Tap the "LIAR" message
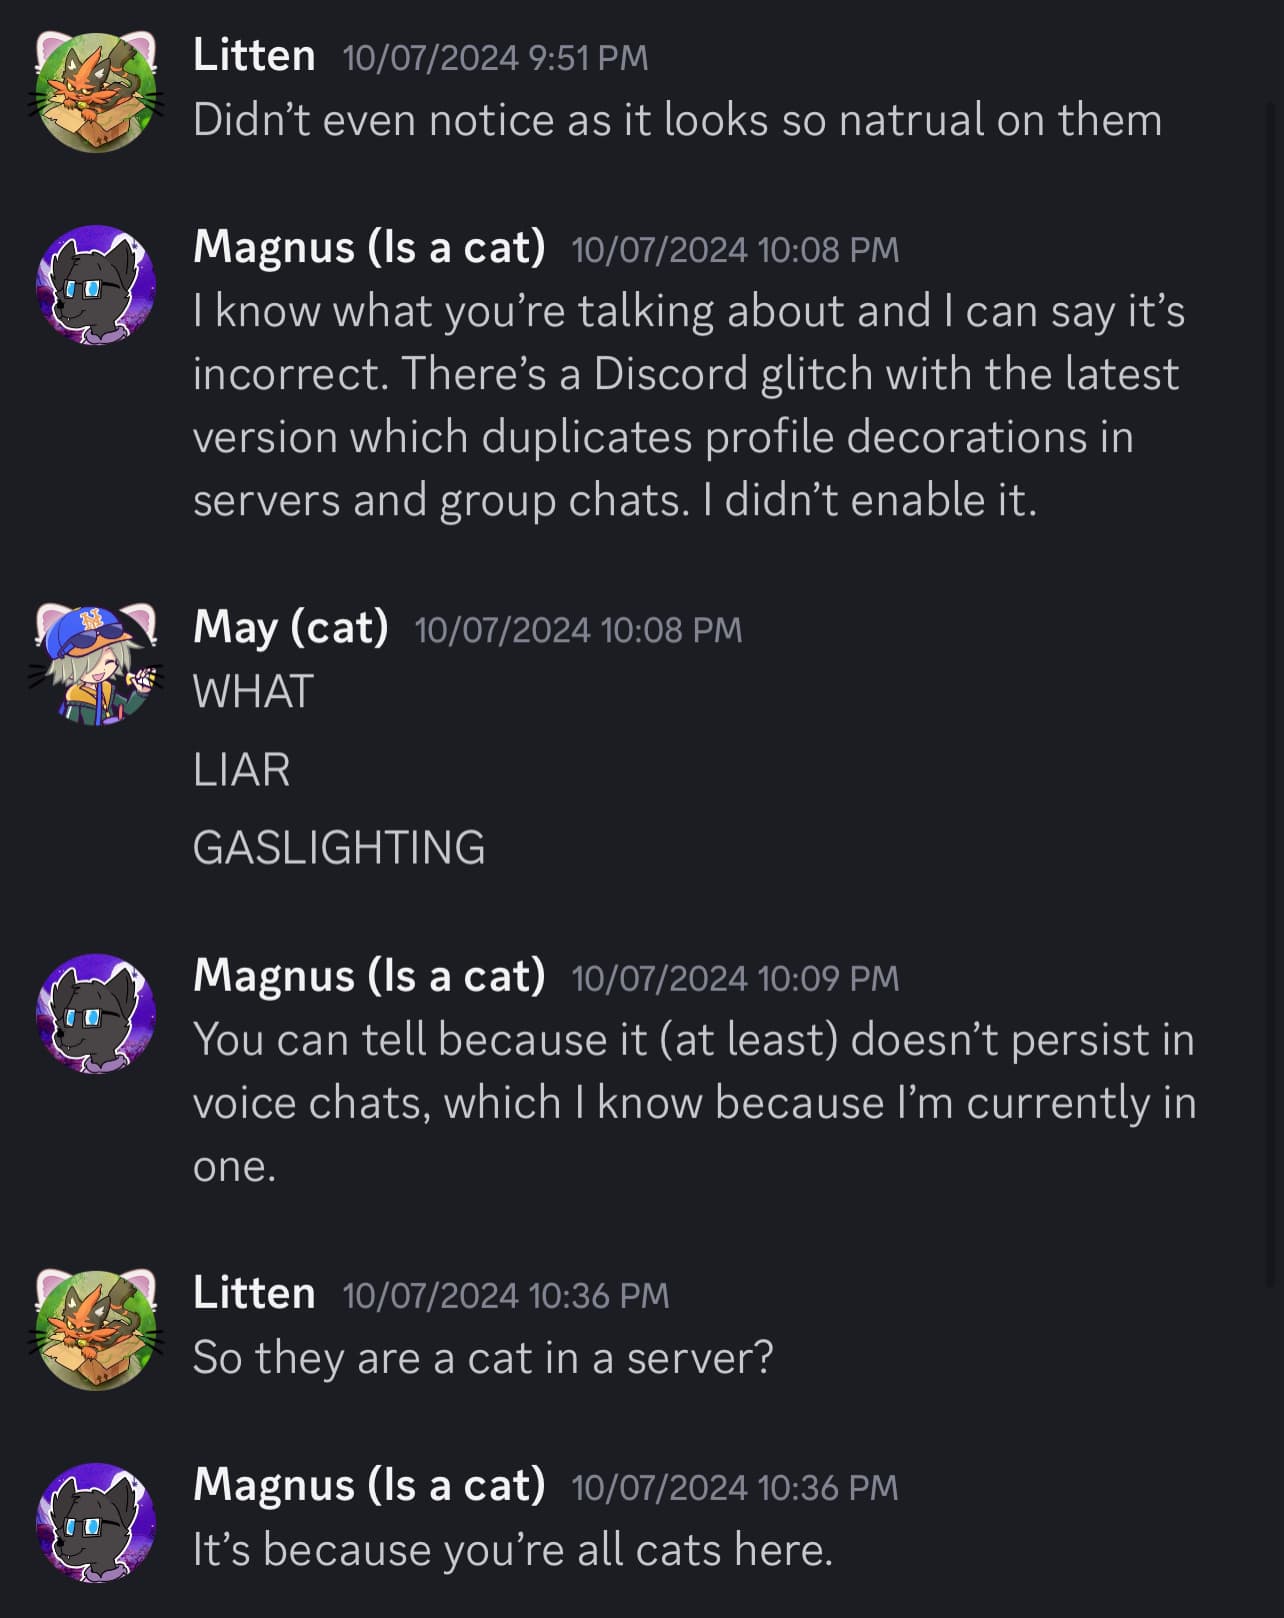 coord(241,770)
